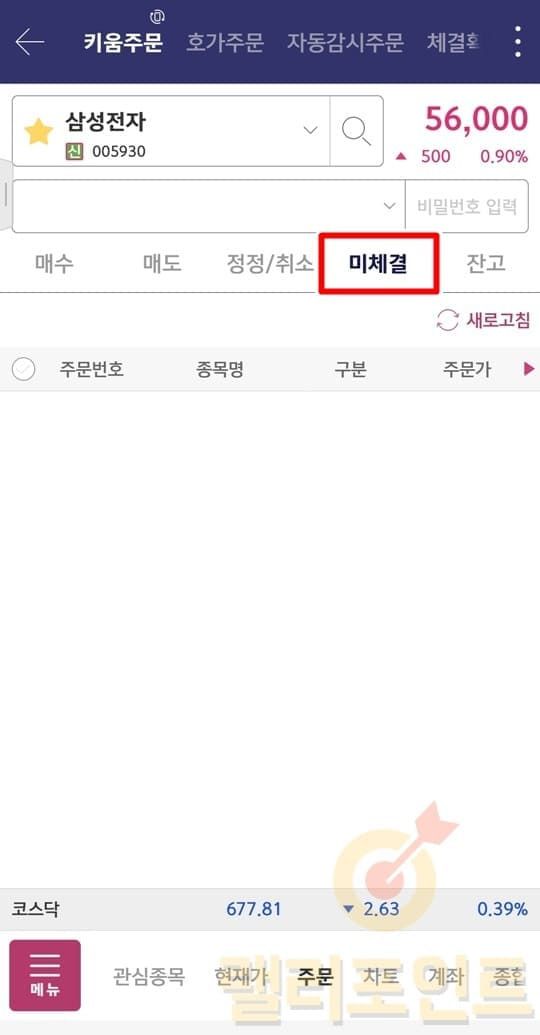The image size is (540, 1035).
Task: Open the three-dot more options menu
Action: click(x=518, y=42)
